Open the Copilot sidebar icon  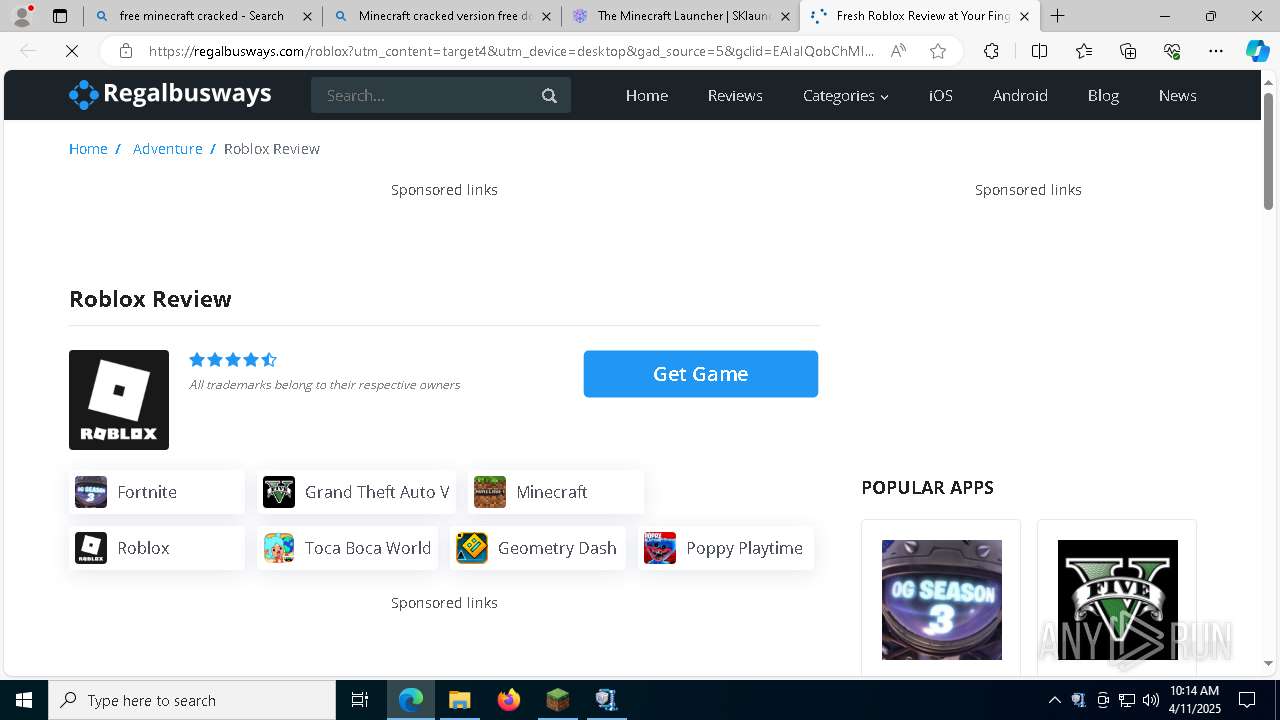coord(1257,51)
